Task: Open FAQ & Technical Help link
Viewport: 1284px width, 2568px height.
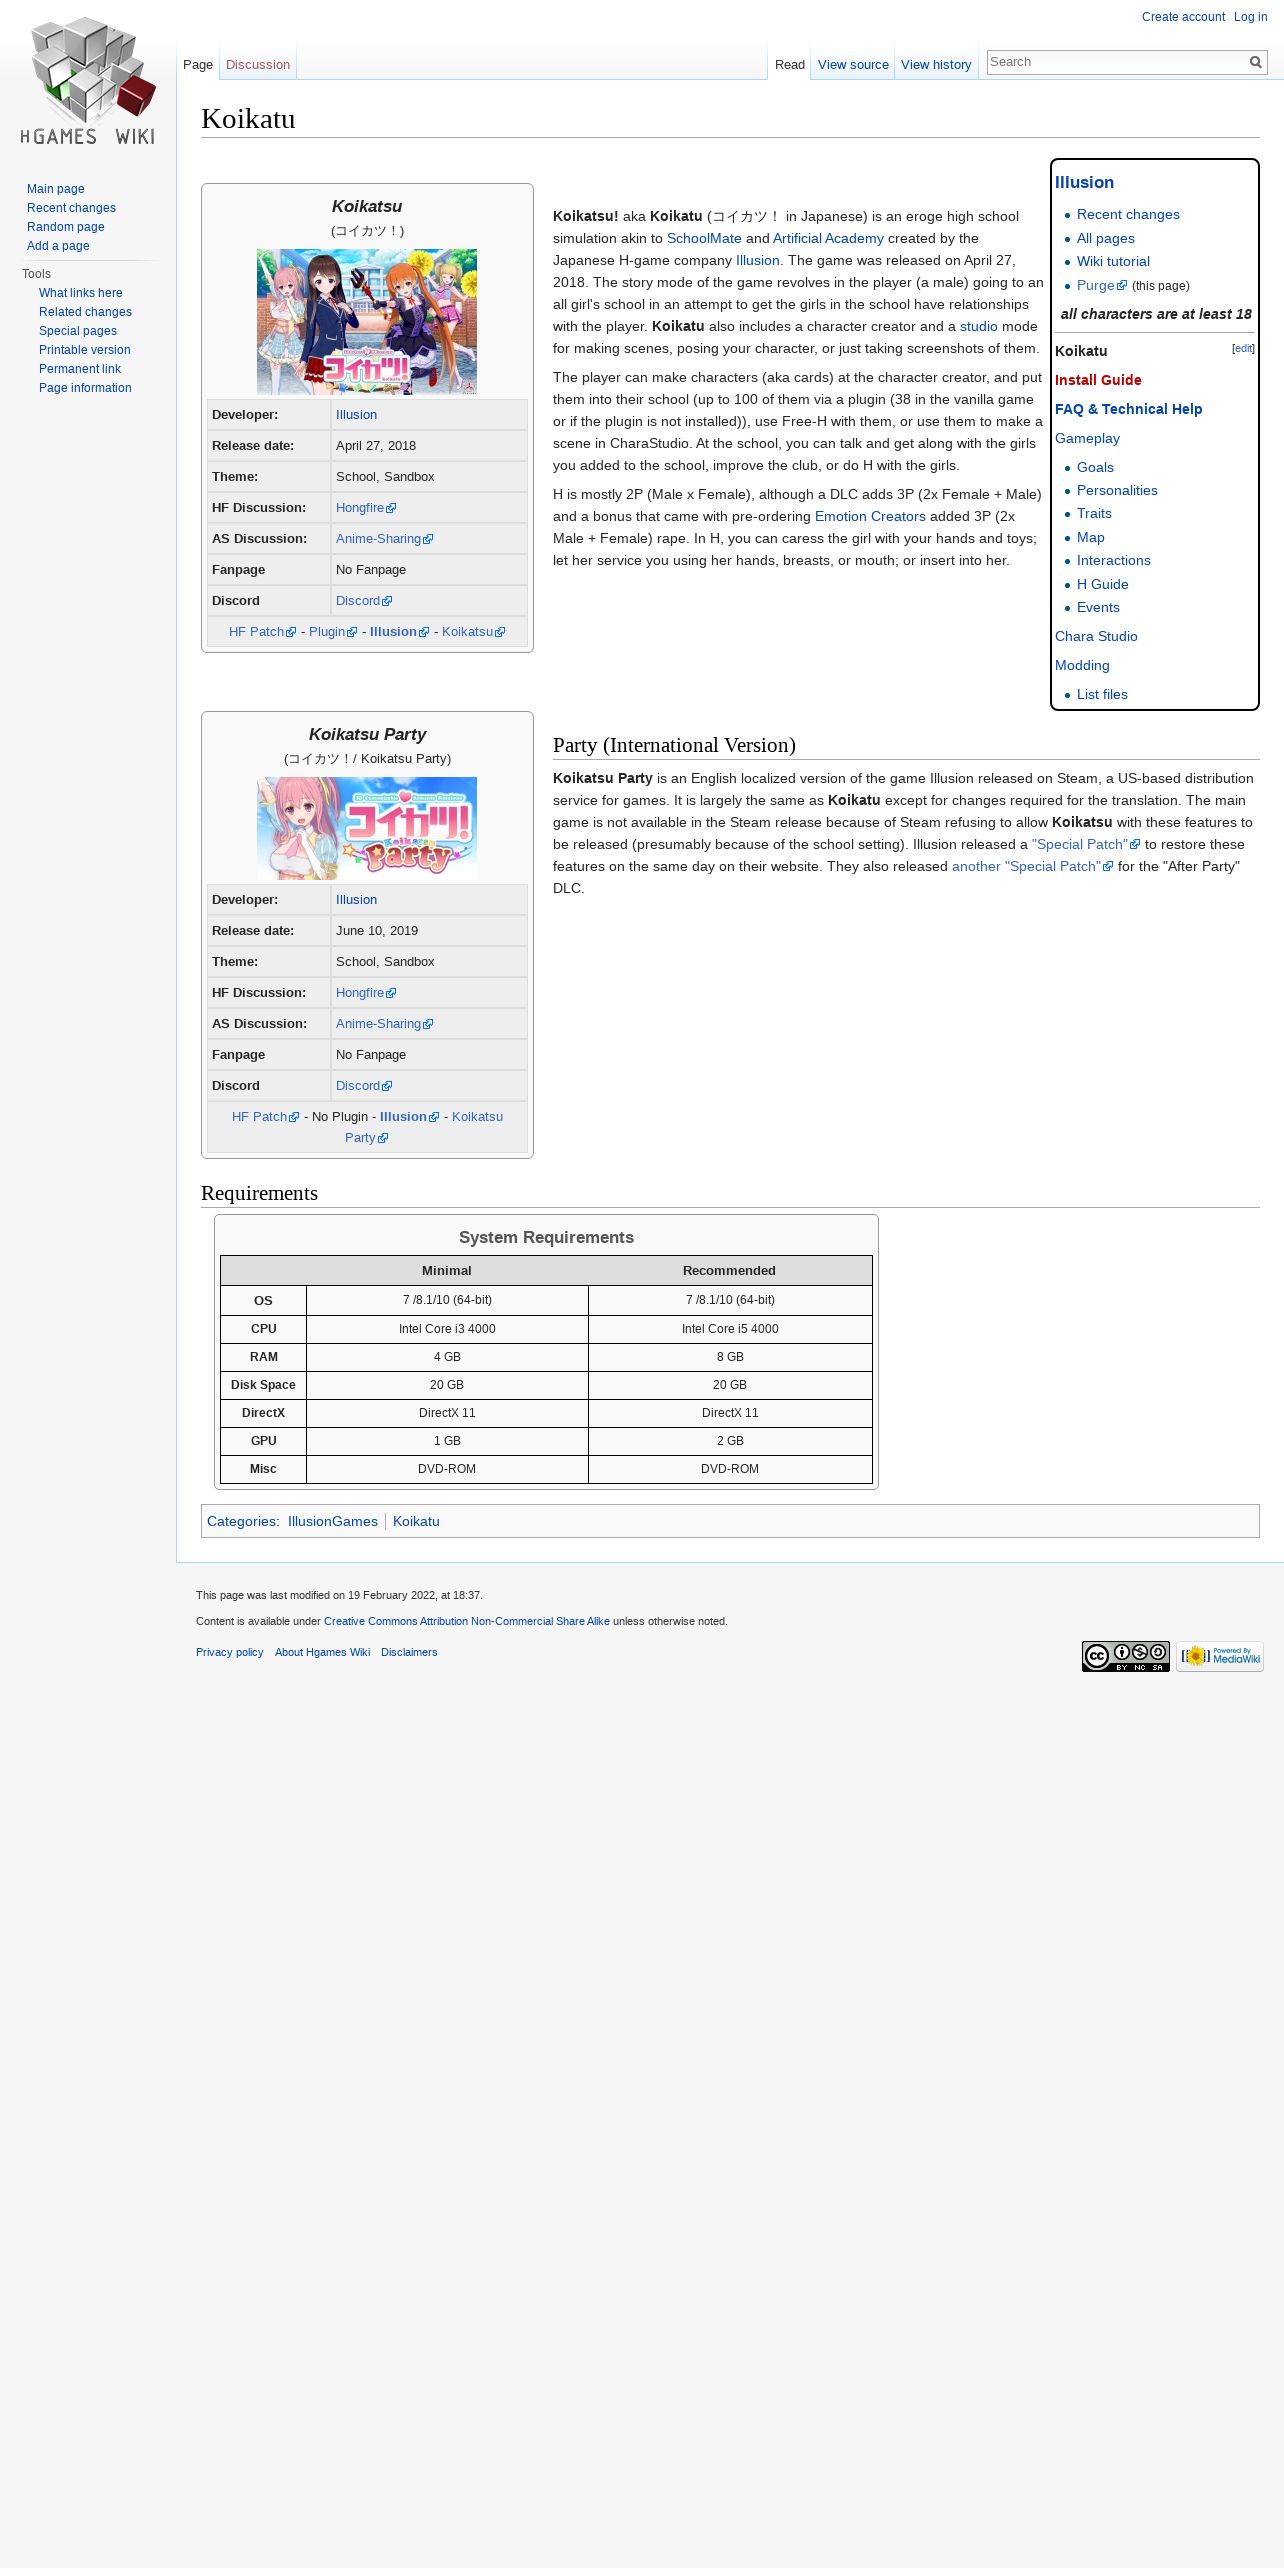Action: coord(1128,409)
